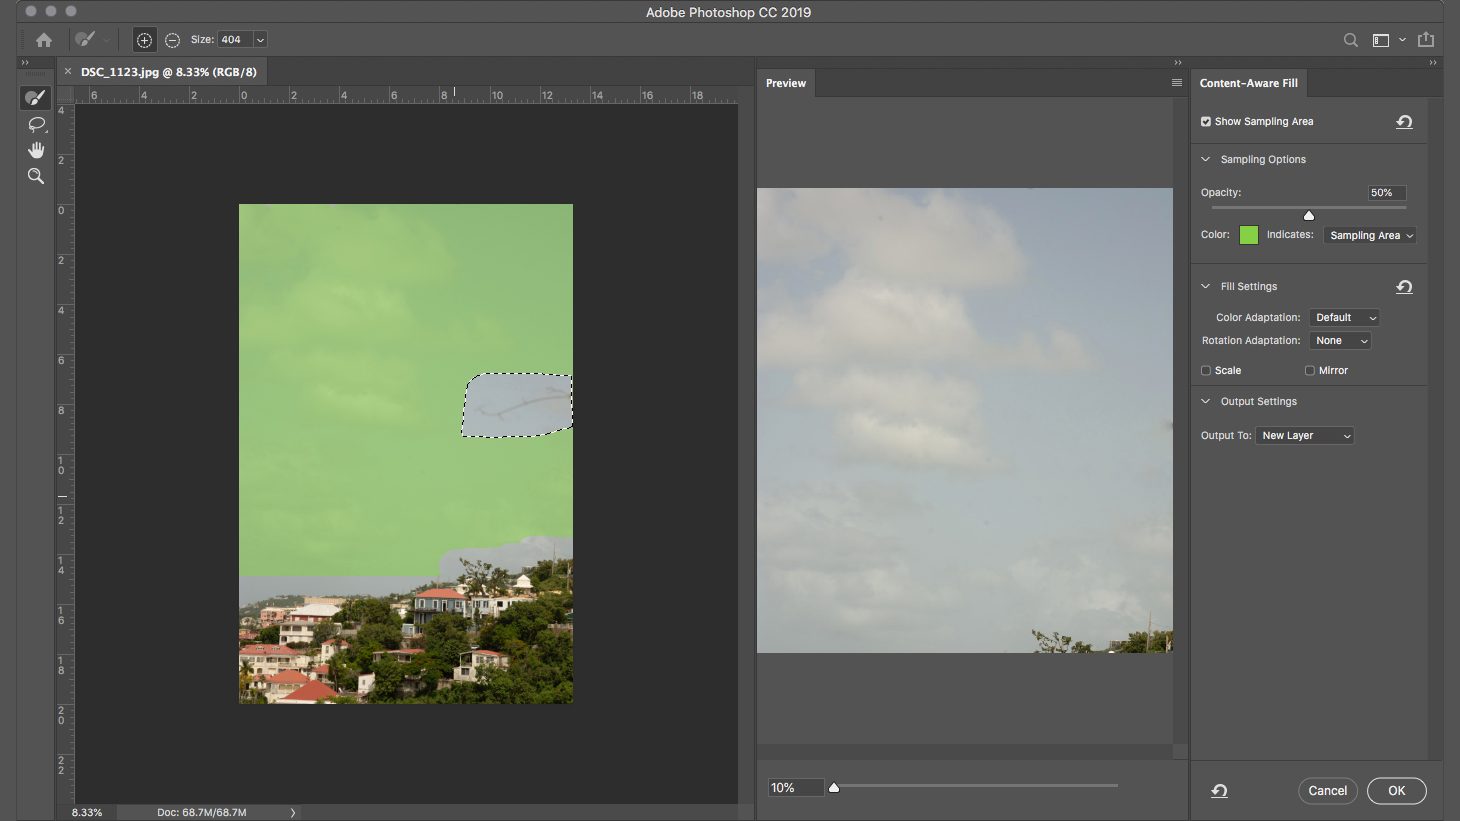Click the 8.33% canvas zoom field
Screen dimensions: 1460x821
click(88, 813)
